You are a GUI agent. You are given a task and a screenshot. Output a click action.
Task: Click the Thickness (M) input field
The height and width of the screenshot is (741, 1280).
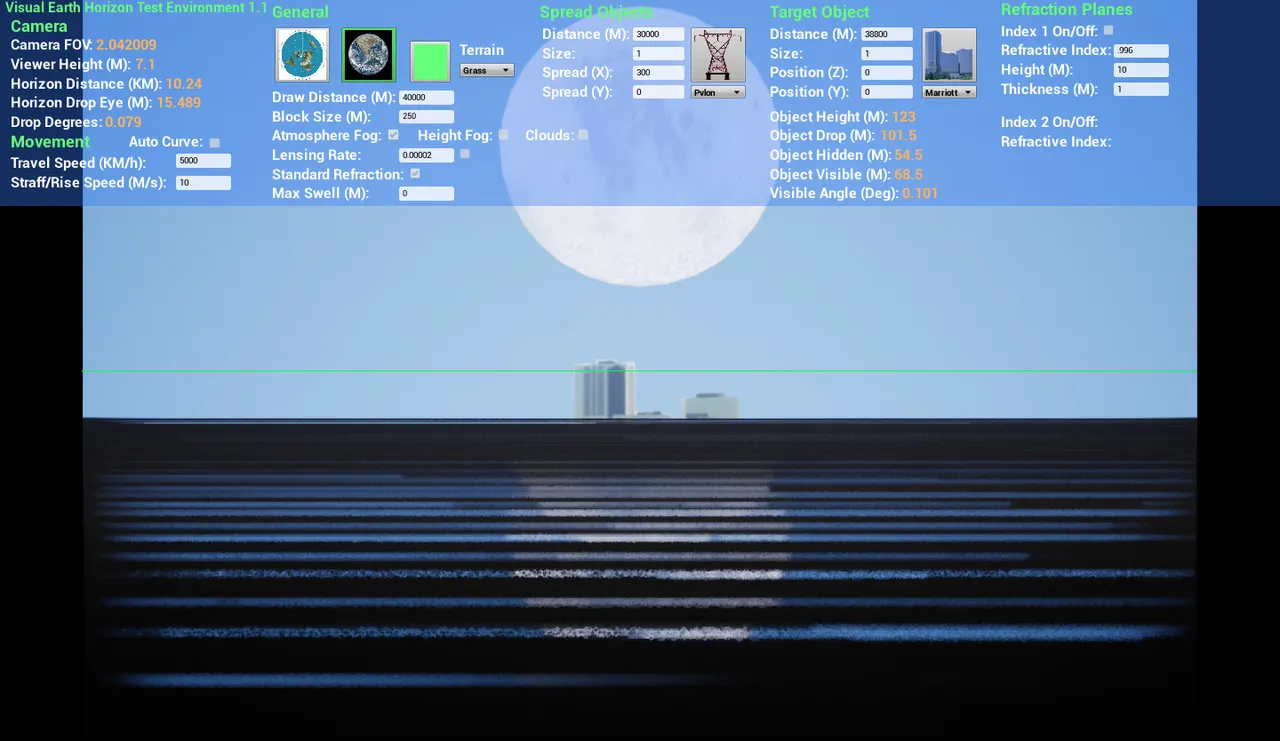tap(1141, 89)
